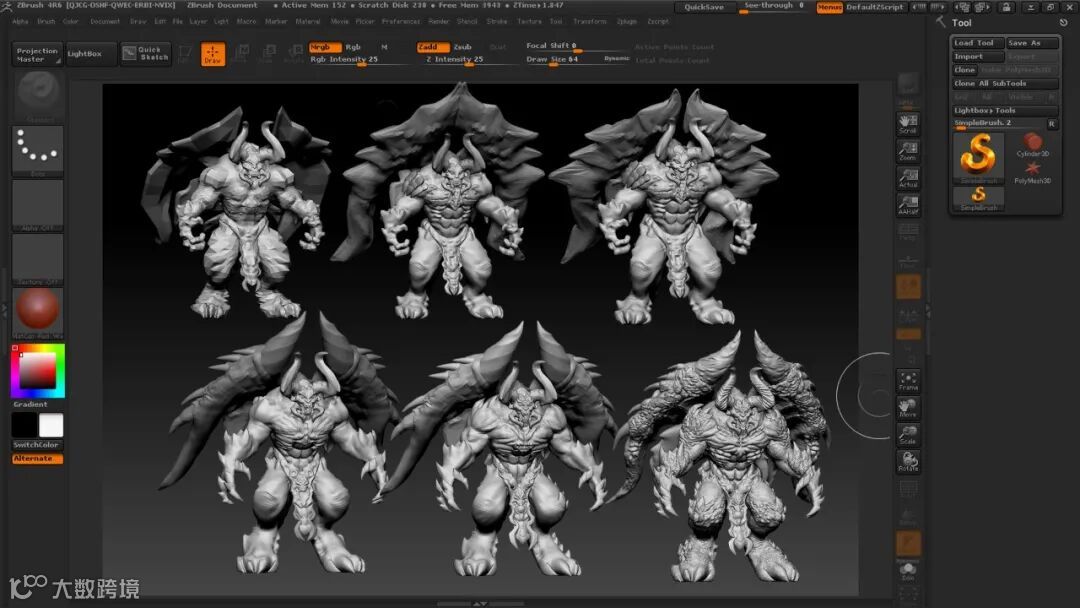The width and height of the screenshot is (1080, 608).
Task: Open the Transform menu
Action: click(x=590, y=21)
